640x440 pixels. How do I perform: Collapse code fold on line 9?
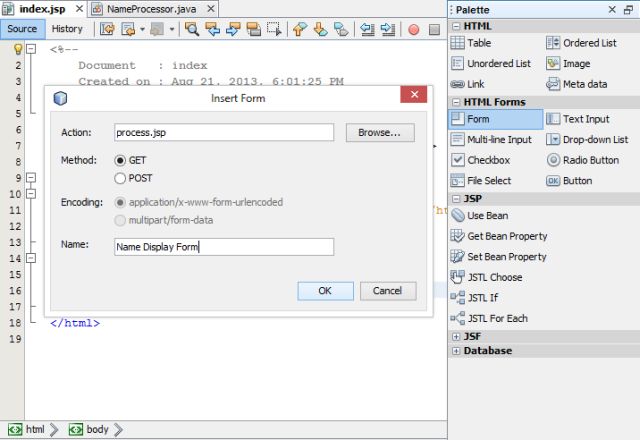point(31,178)
